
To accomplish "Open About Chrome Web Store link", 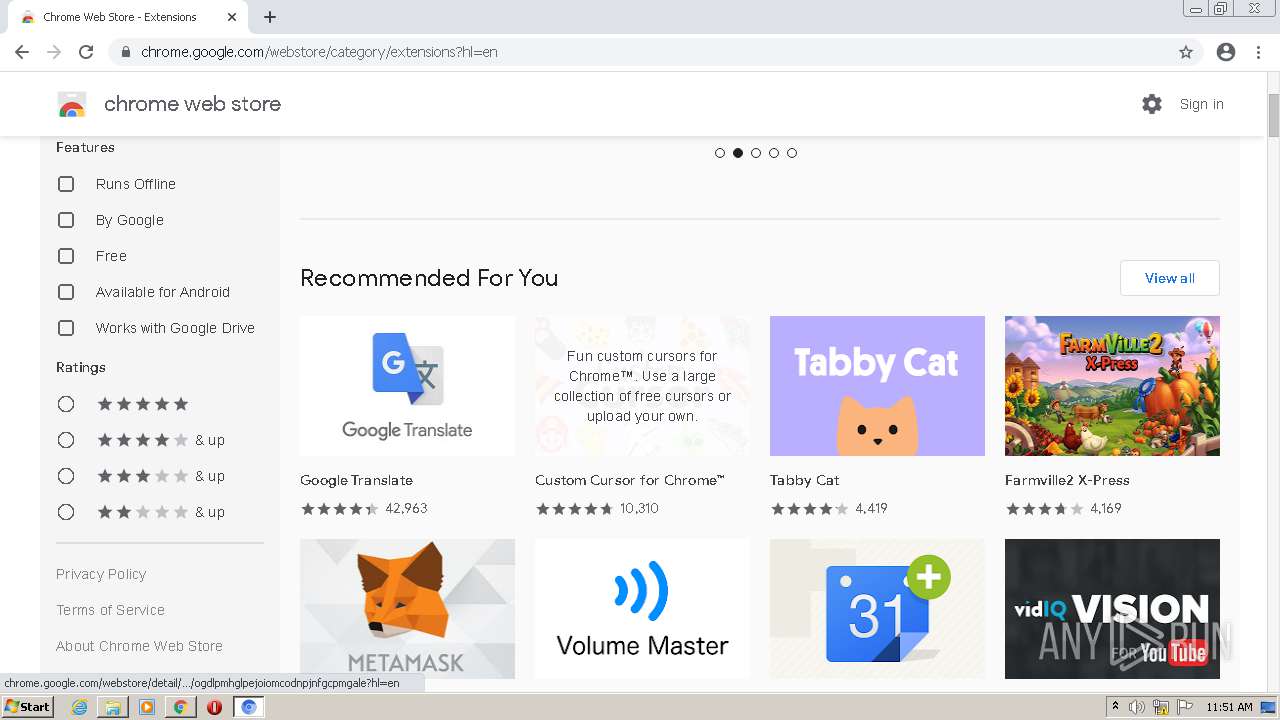I will tap(139, 646).
